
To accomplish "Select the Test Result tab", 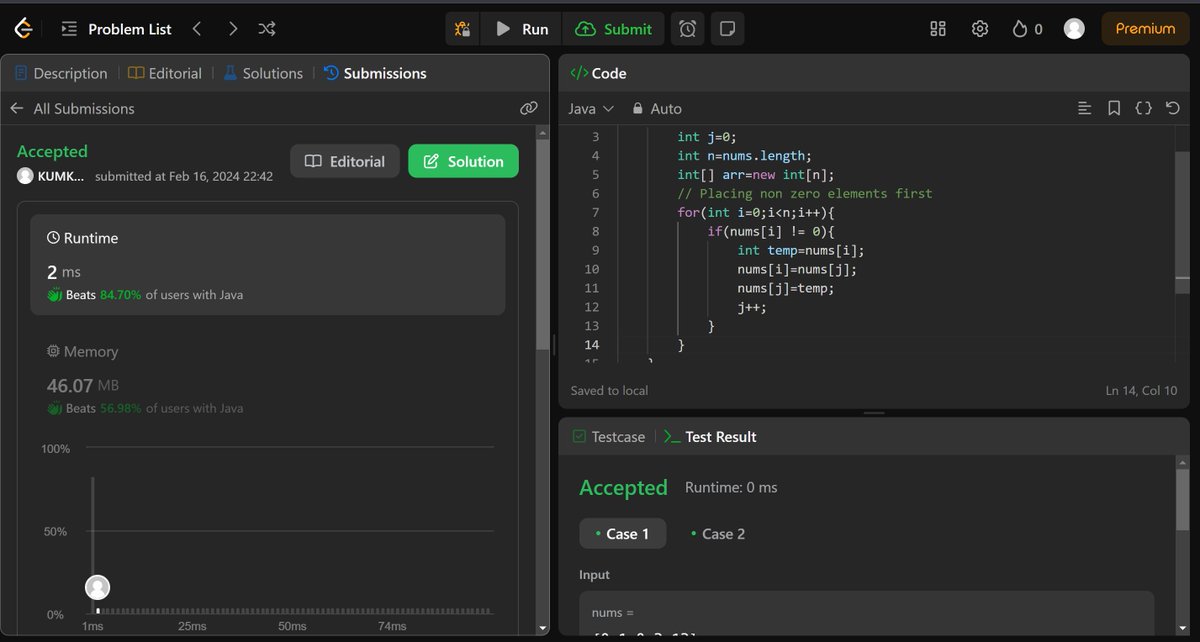I will pyautogui.click(x=719, y=436).
